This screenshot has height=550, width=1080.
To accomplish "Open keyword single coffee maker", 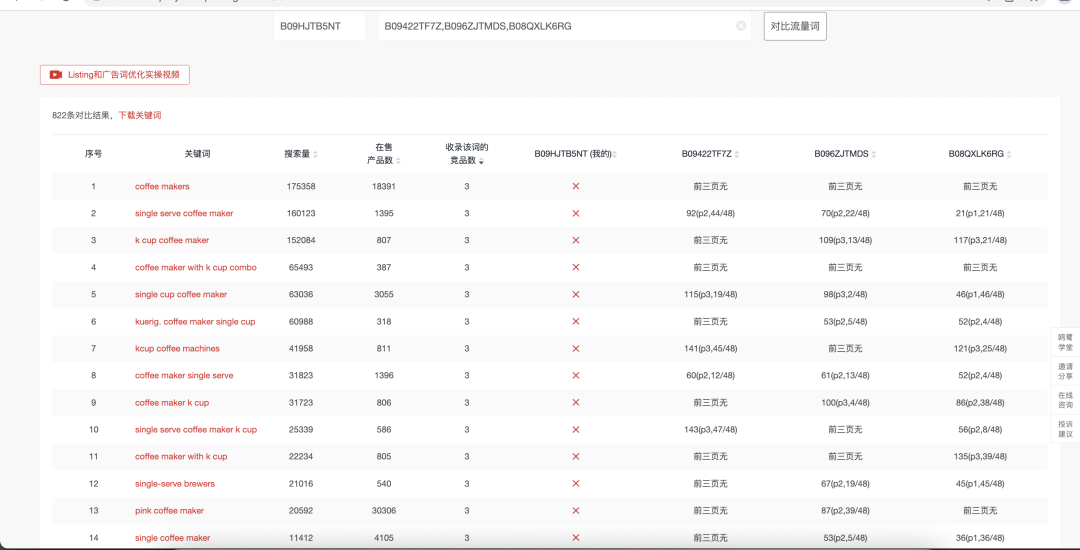I will 172,538.
